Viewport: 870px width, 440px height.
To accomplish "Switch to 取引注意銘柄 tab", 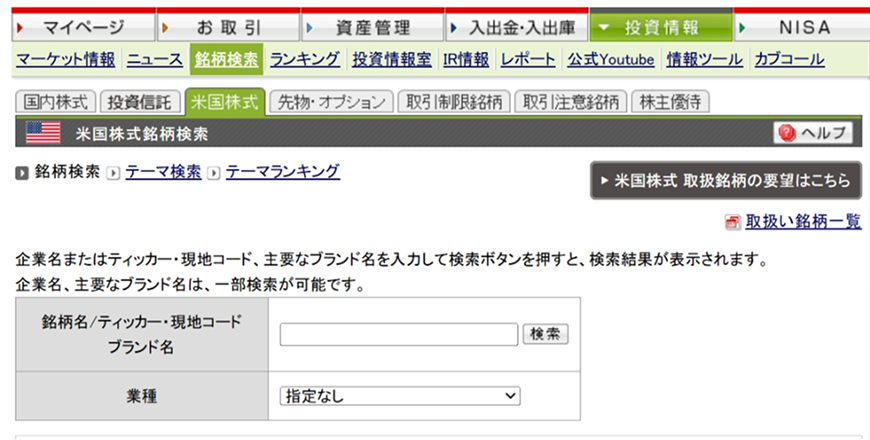I will 571,102.
